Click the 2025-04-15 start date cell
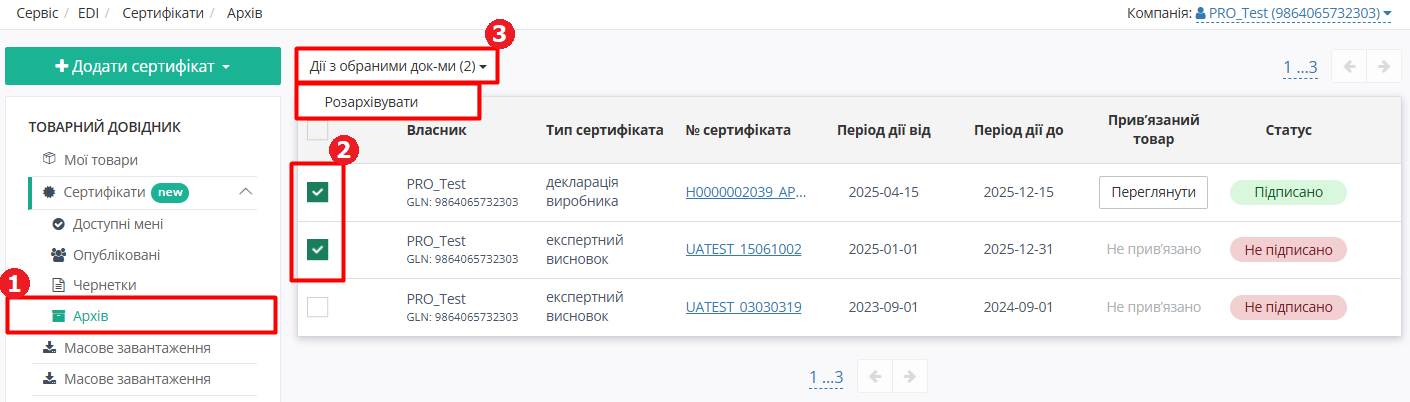This screenshot has height=402, width=1410. [883, 192]
